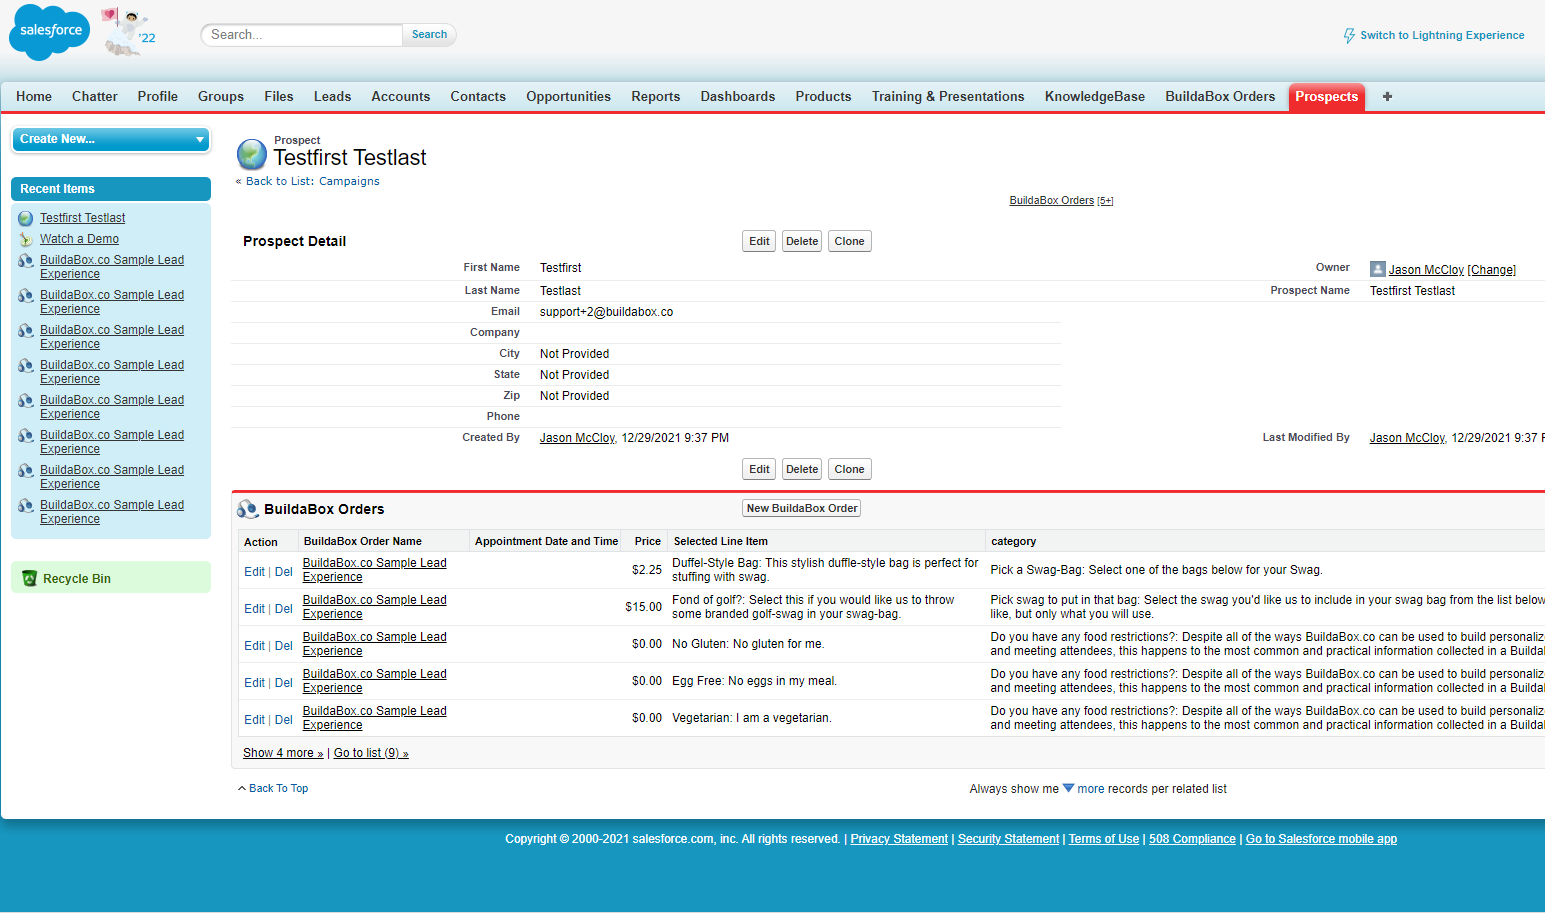1545x914 pixels.
Task: Click the Lightning bolt switch icon
Action: 1349,35
